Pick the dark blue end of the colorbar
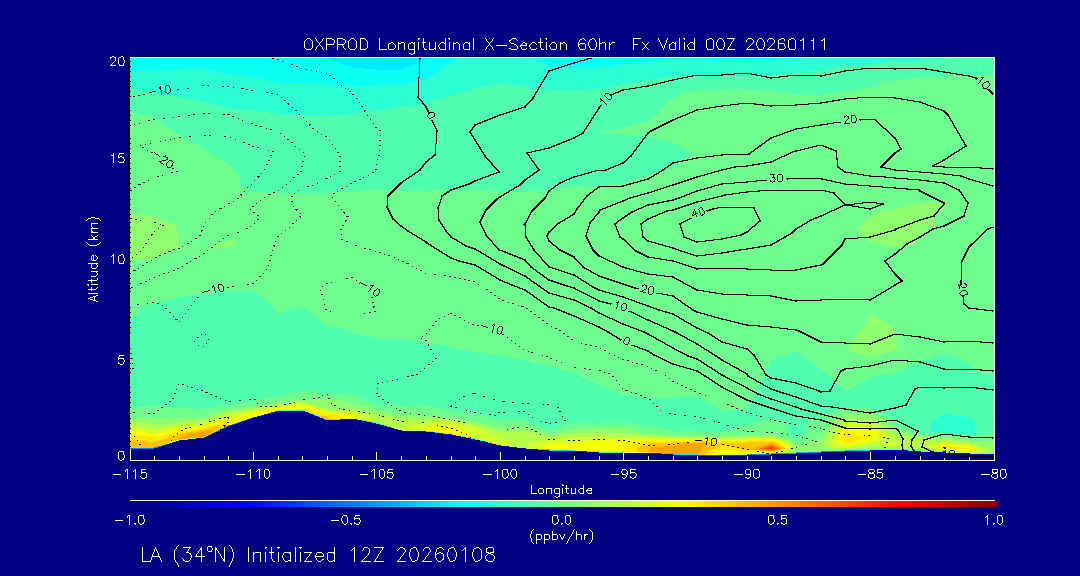1080x576 pixels. pyautogui.click(x=135, y=503)
